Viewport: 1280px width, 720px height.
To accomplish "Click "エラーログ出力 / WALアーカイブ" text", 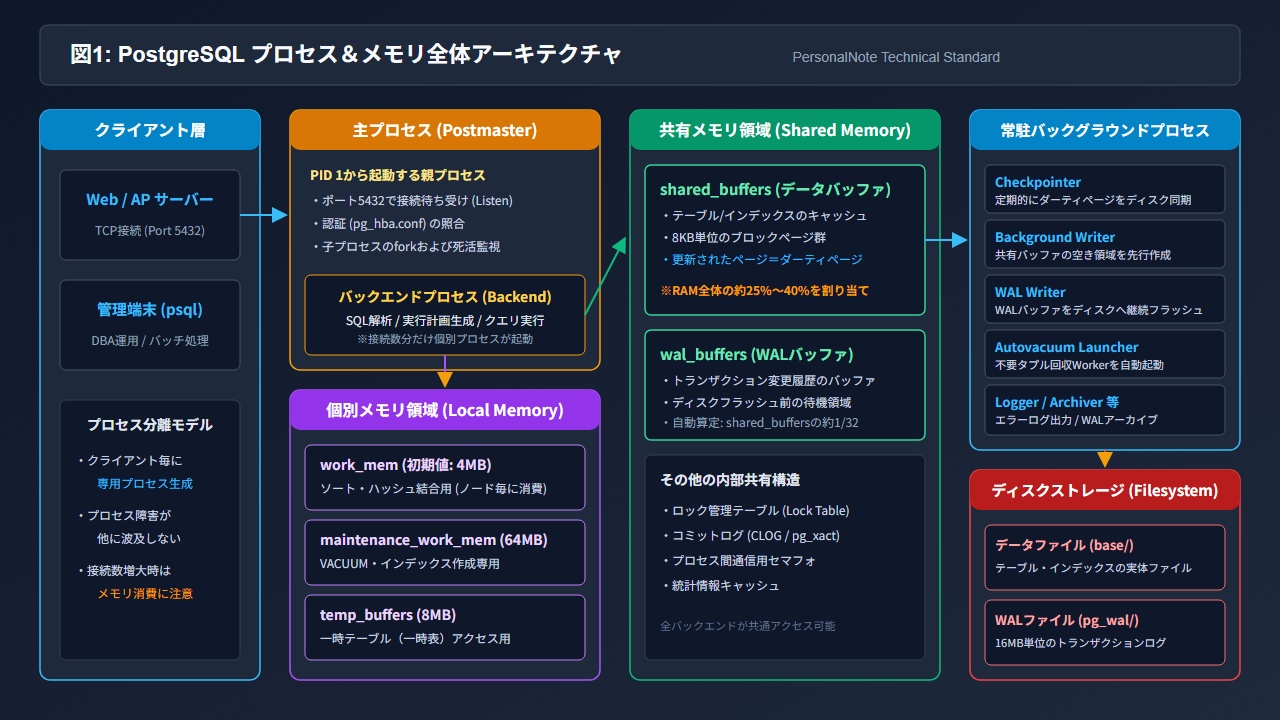I will click(x=1076, y=420).
